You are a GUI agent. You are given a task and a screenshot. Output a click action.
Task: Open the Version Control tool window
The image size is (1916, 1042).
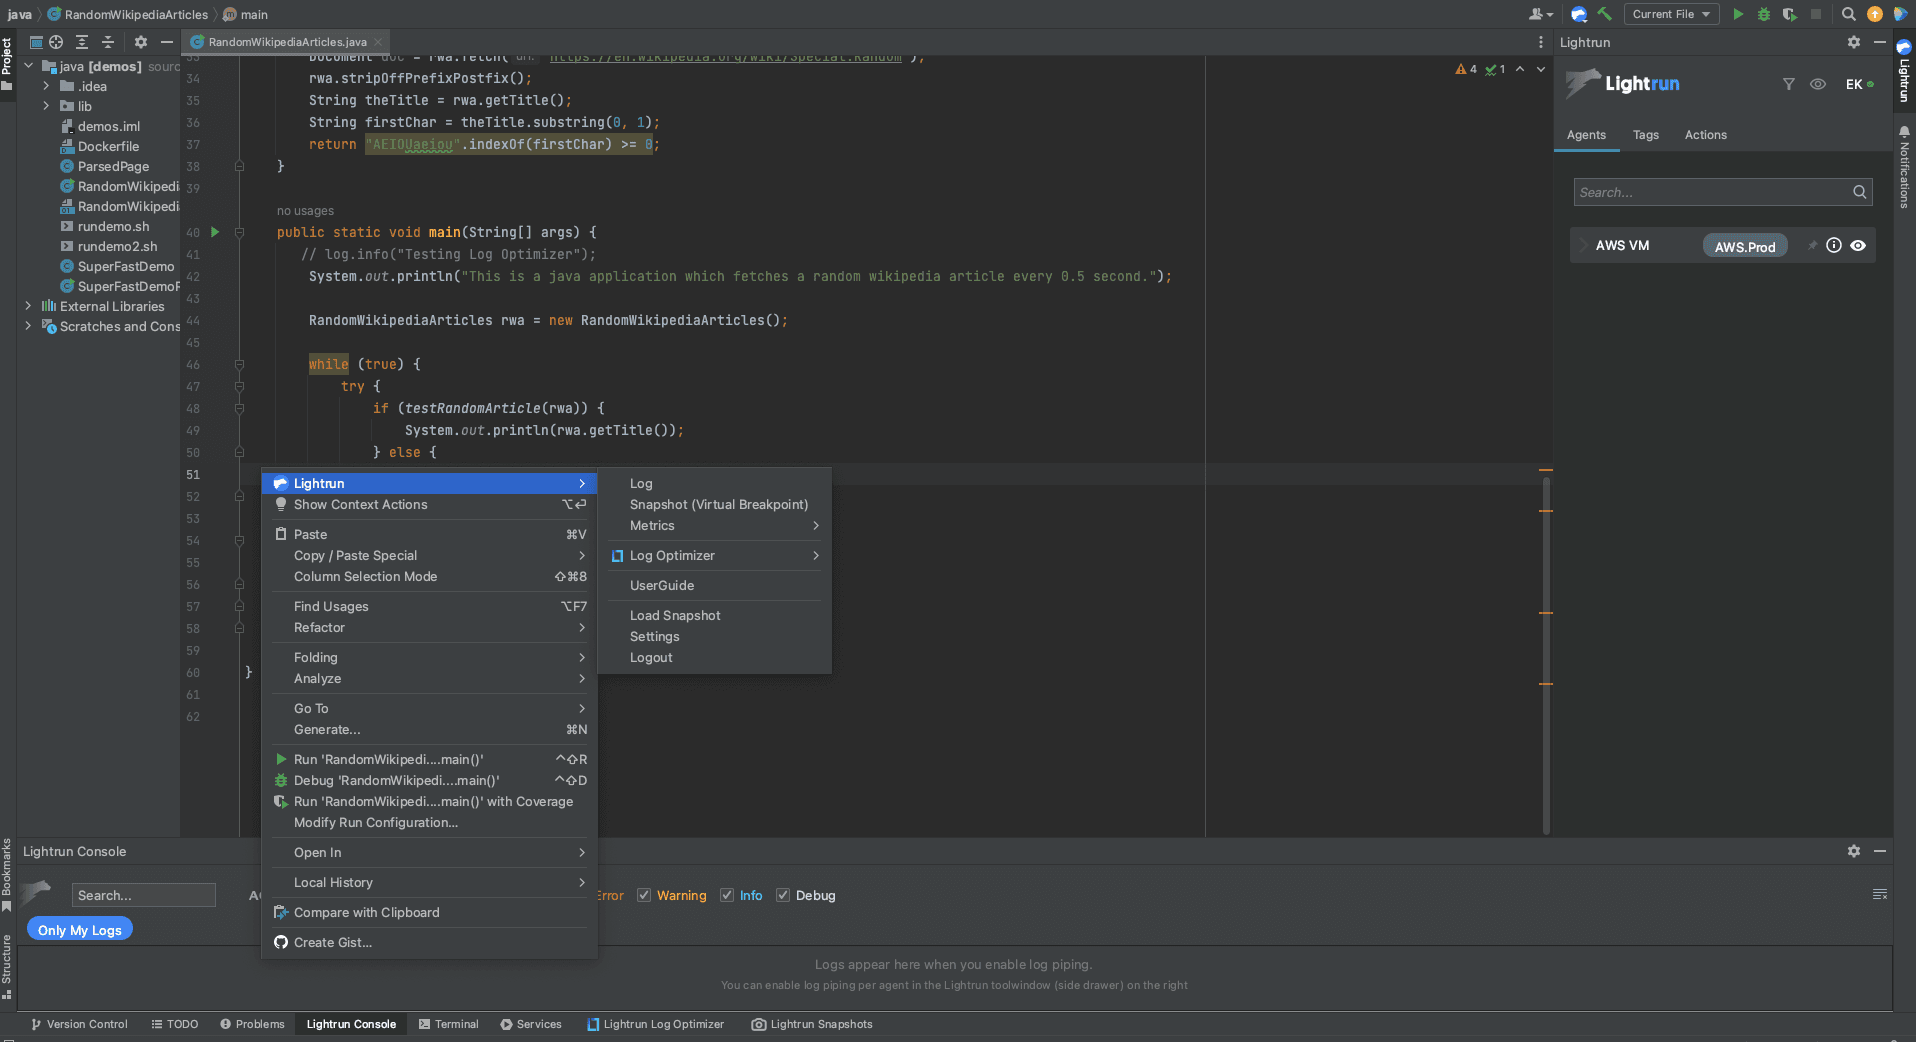coord(79,1024)
